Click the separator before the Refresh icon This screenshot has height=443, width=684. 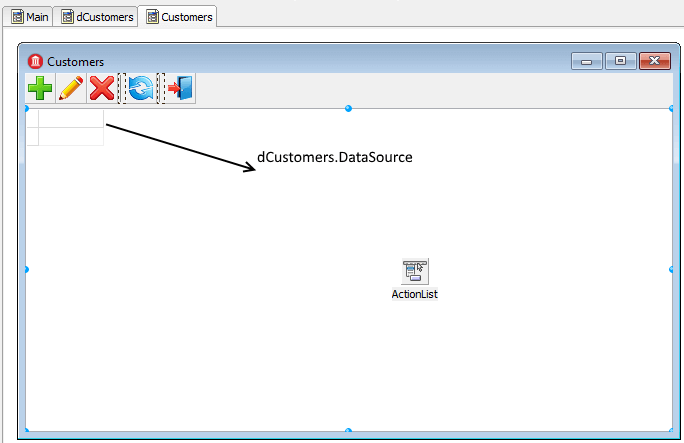click(x=122, y=89)
